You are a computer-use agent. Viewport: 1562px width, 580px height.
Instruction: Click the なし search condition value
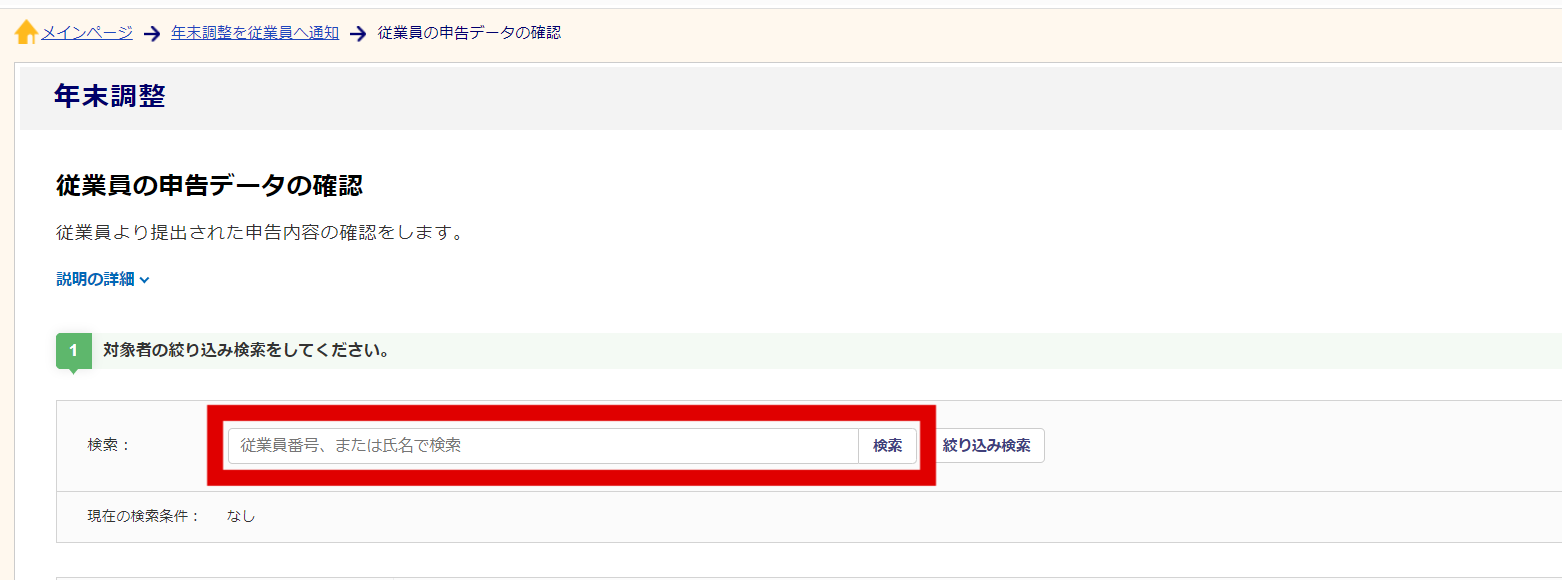click(241, 517)
